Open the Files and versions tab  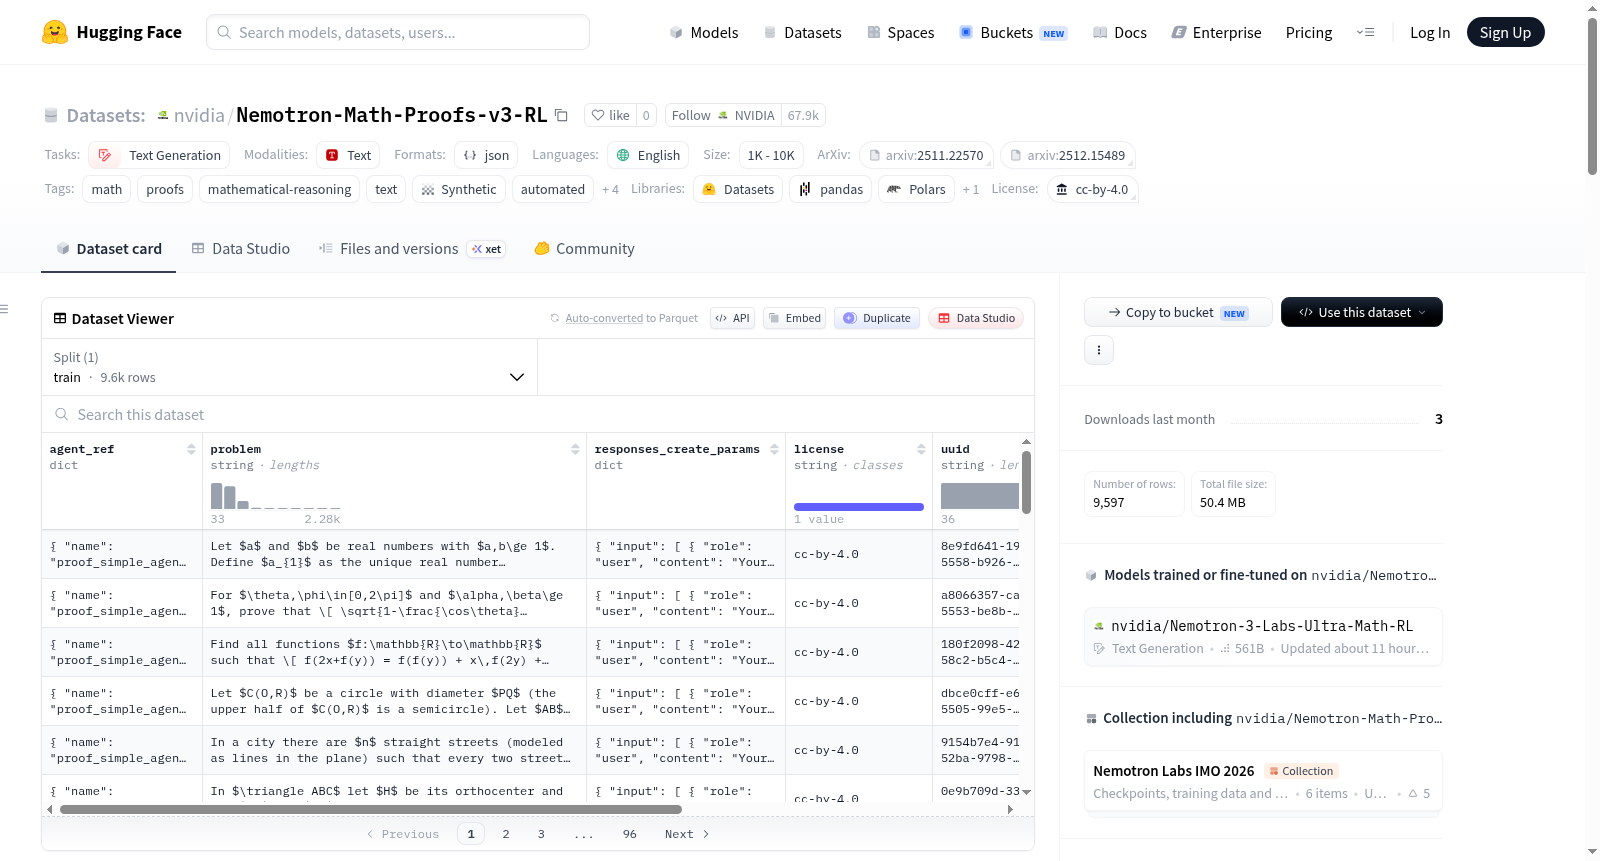tap(412, 248)
